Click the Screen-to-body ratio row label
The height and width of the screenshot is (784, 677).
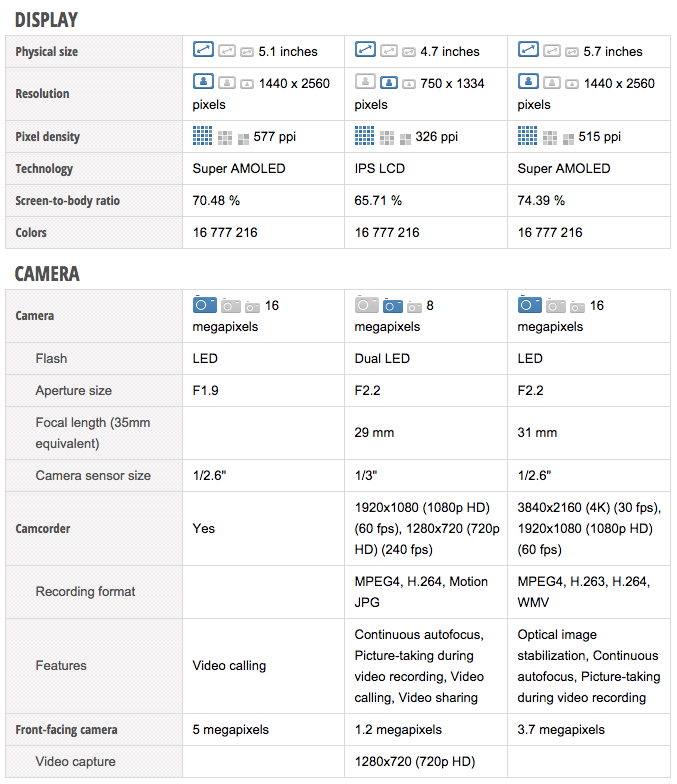pos(68,201)
